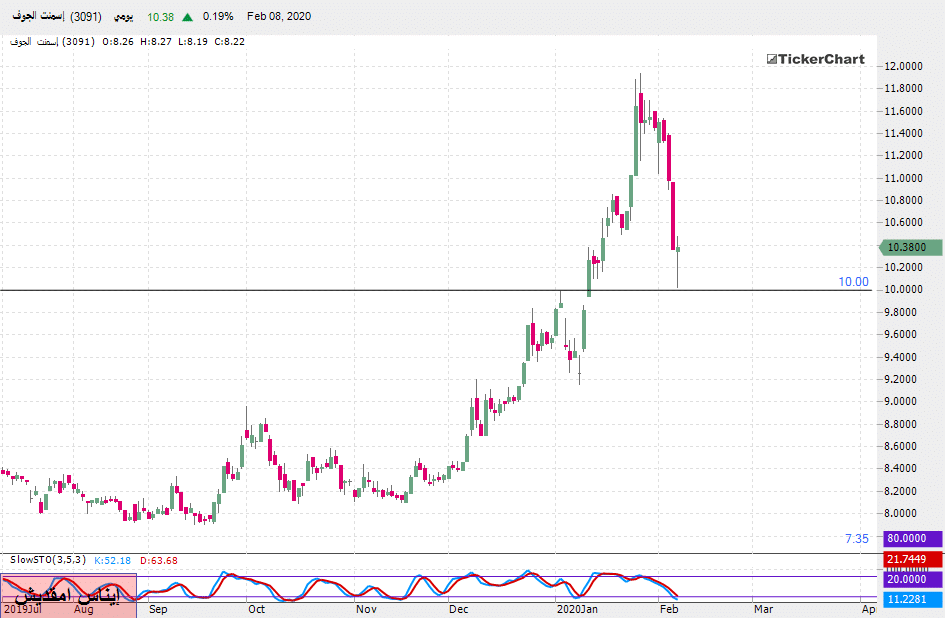Open the SlowSTO(3,5,3) indicator label
This screenshot has height=618, width=945.
pyautogui.click(x=48, y=560)
